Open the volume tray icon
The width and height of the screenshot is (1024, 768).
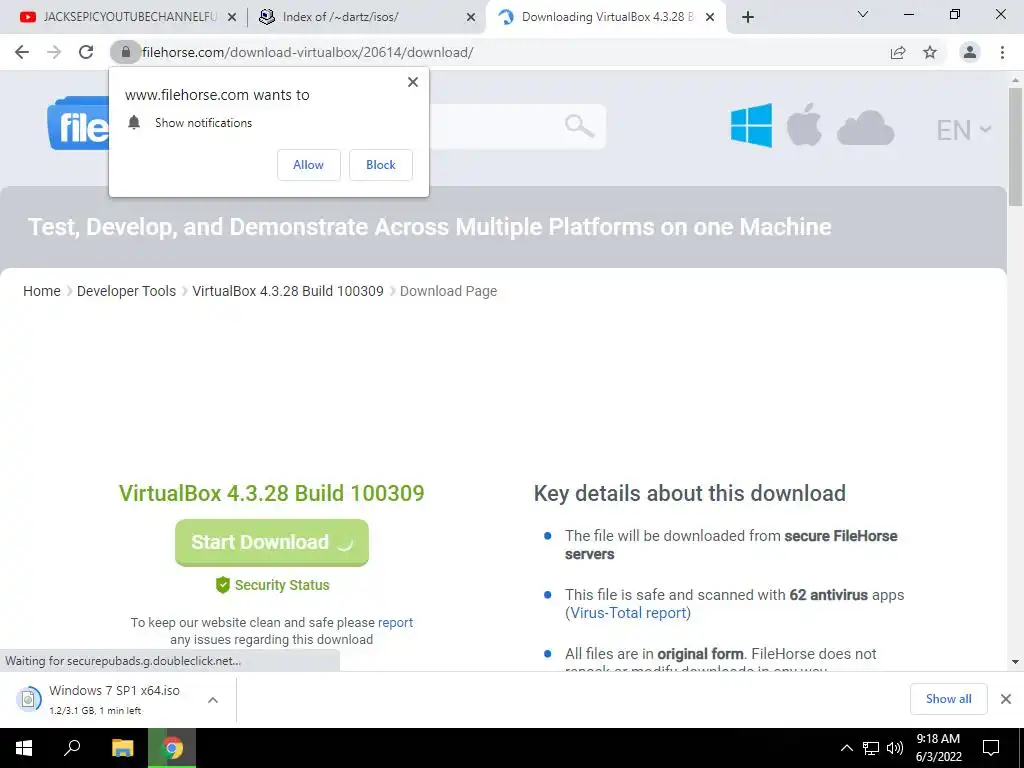(x=895, y=748)
